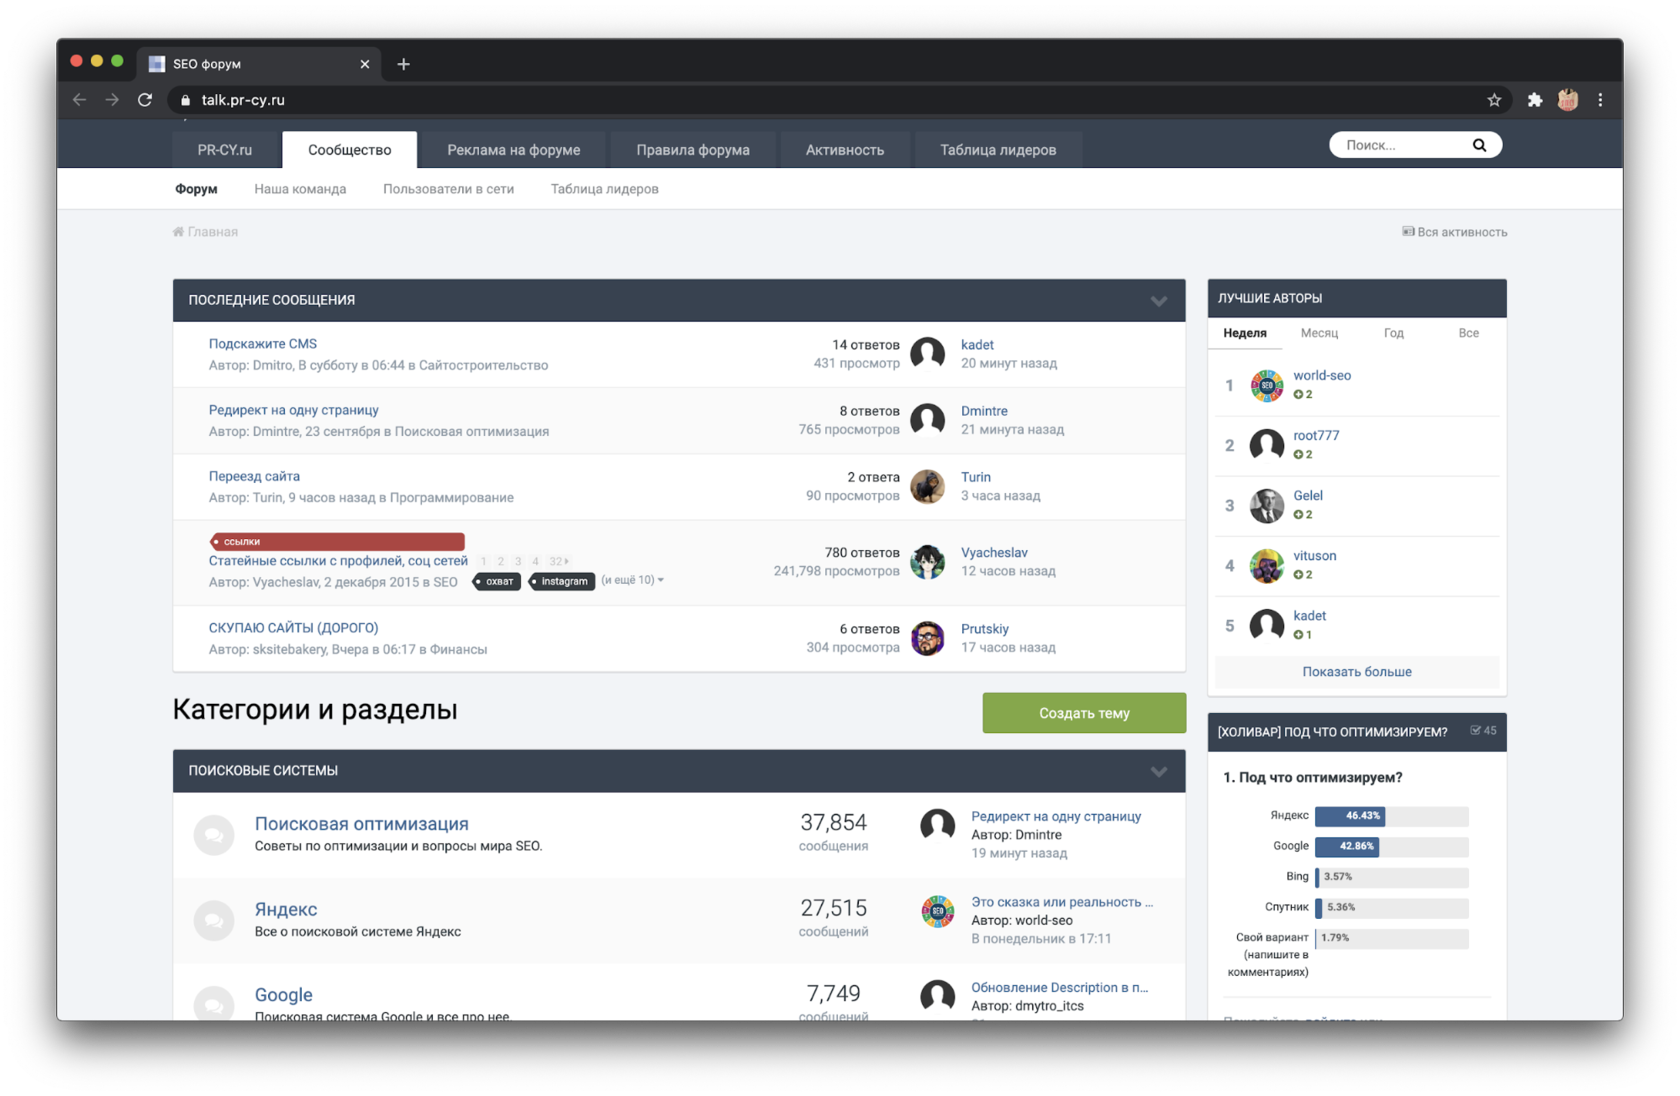This screenshot has height=1096, width=1680.
Task: Click the browser forward arrow
Action: click(x=112, y=100)
